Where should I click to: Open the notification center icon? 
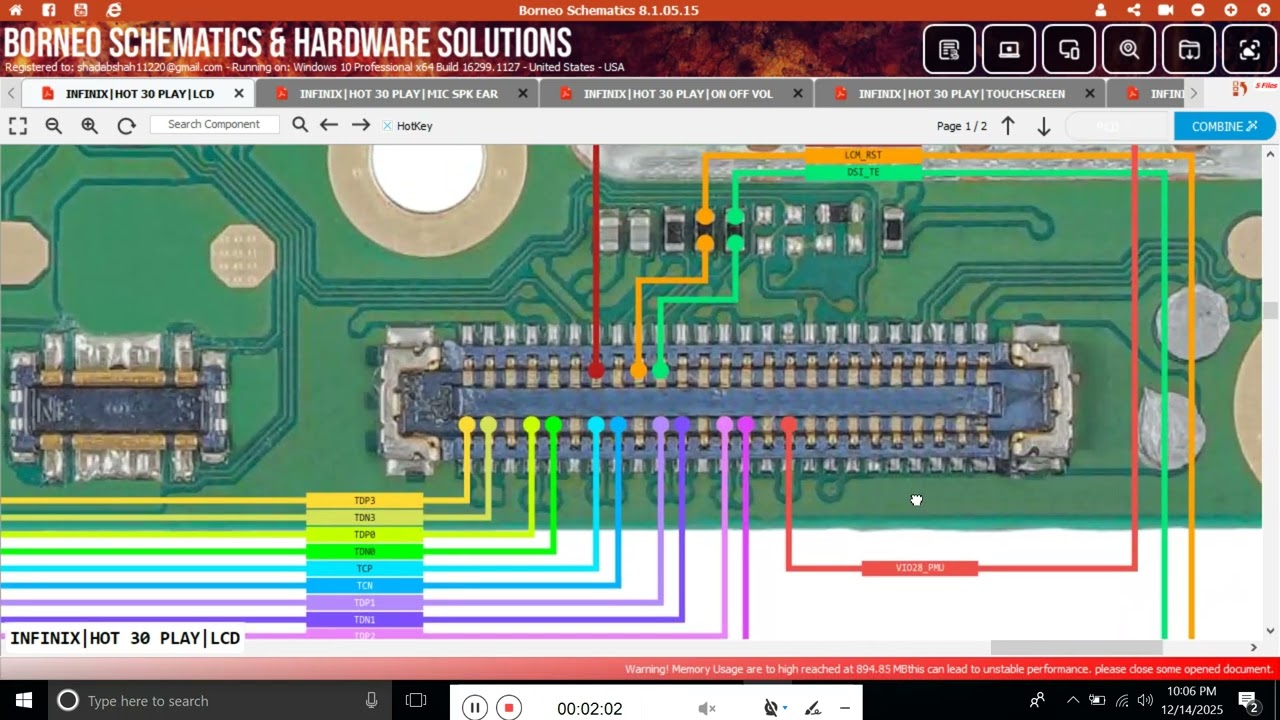coord(1248,700)
